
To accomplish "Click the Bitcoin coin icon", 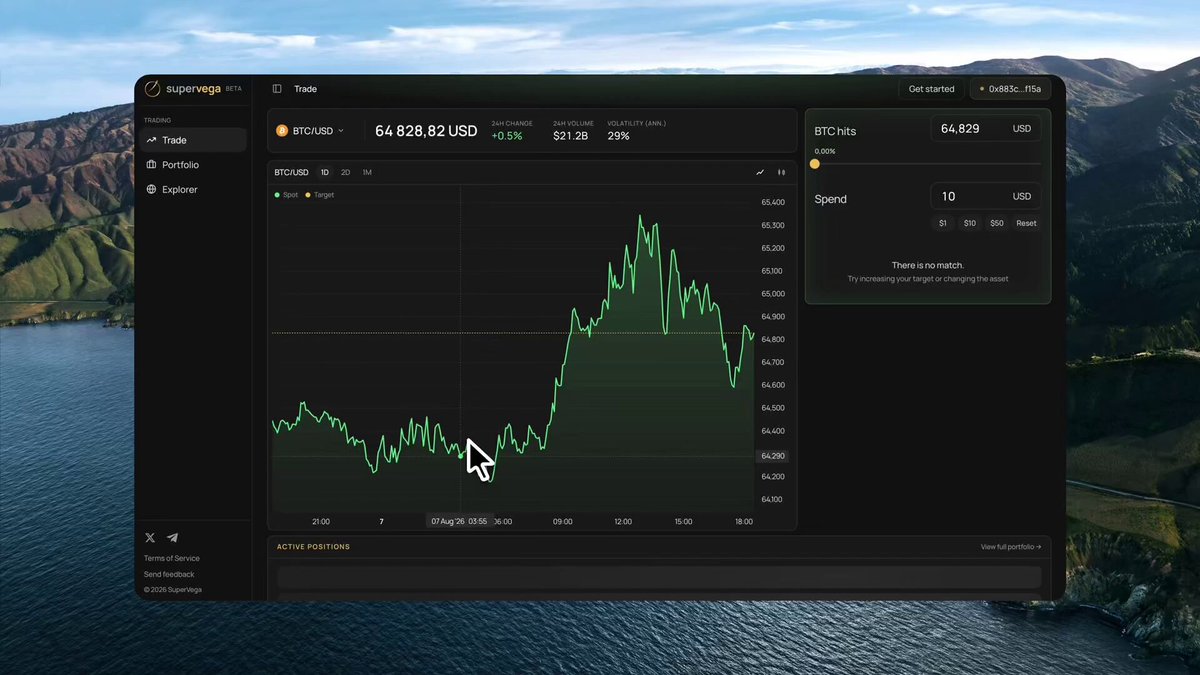I will pyautogui.click(x=282, y=131).
